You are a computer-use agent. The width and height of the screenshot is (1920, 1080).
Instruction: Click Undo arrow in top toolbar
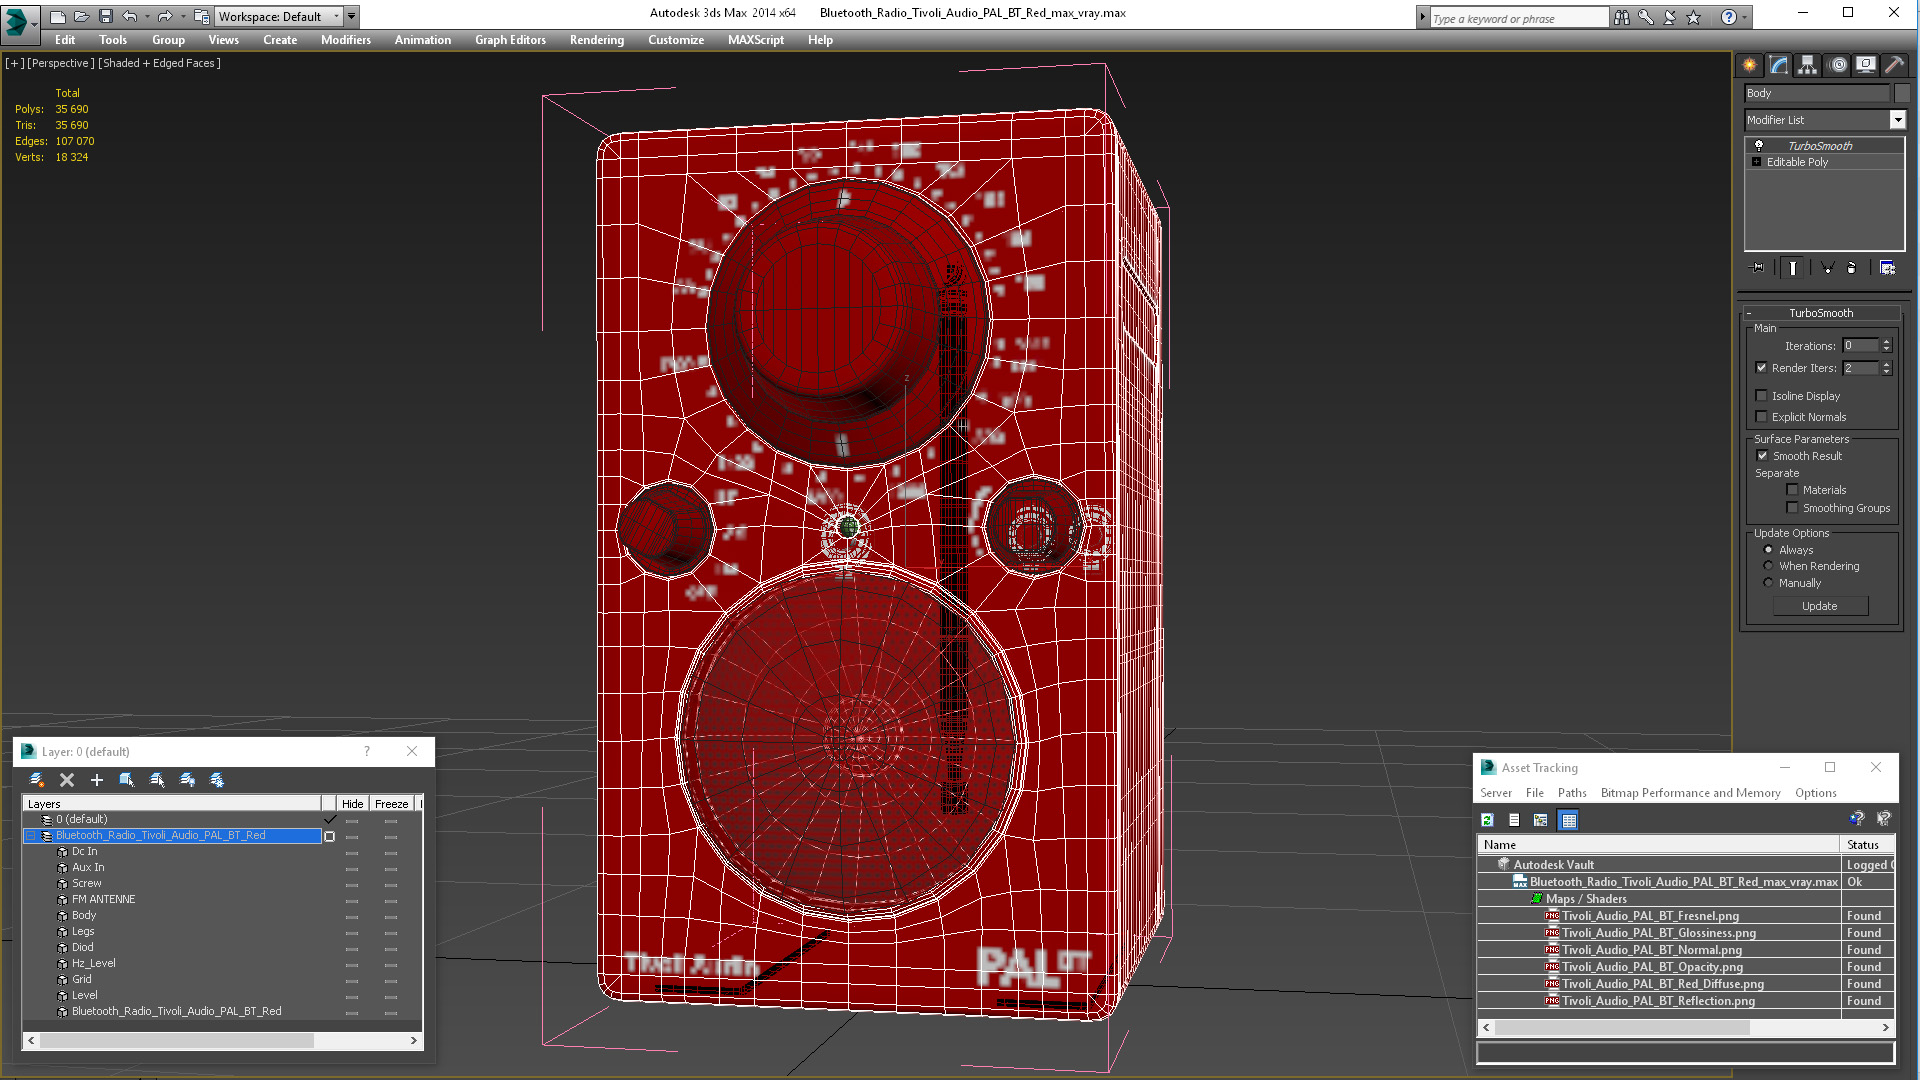pos(129,16)
